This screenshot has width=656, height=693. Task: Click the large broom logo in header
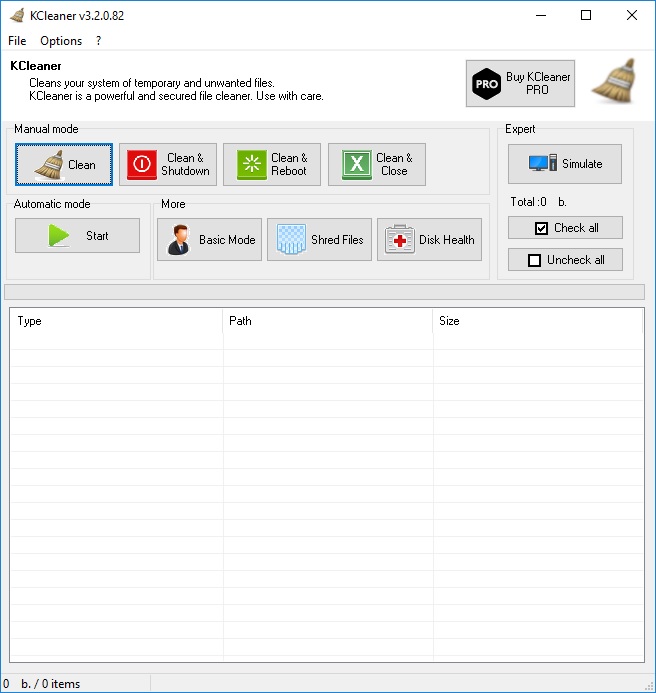[614, 81]
